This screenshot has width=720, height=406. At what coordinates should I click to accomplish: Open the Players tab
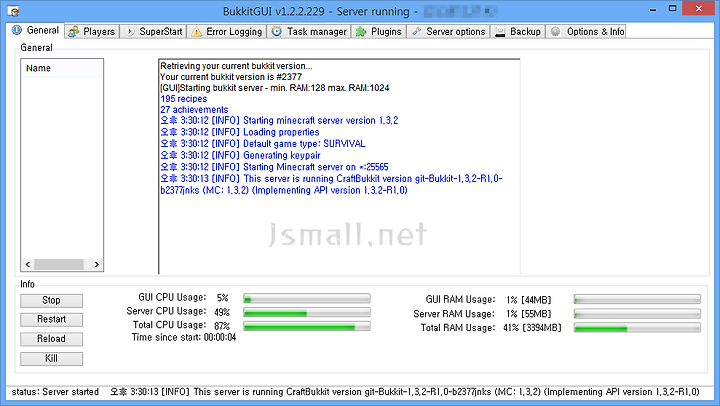click(x=92, y=32)
